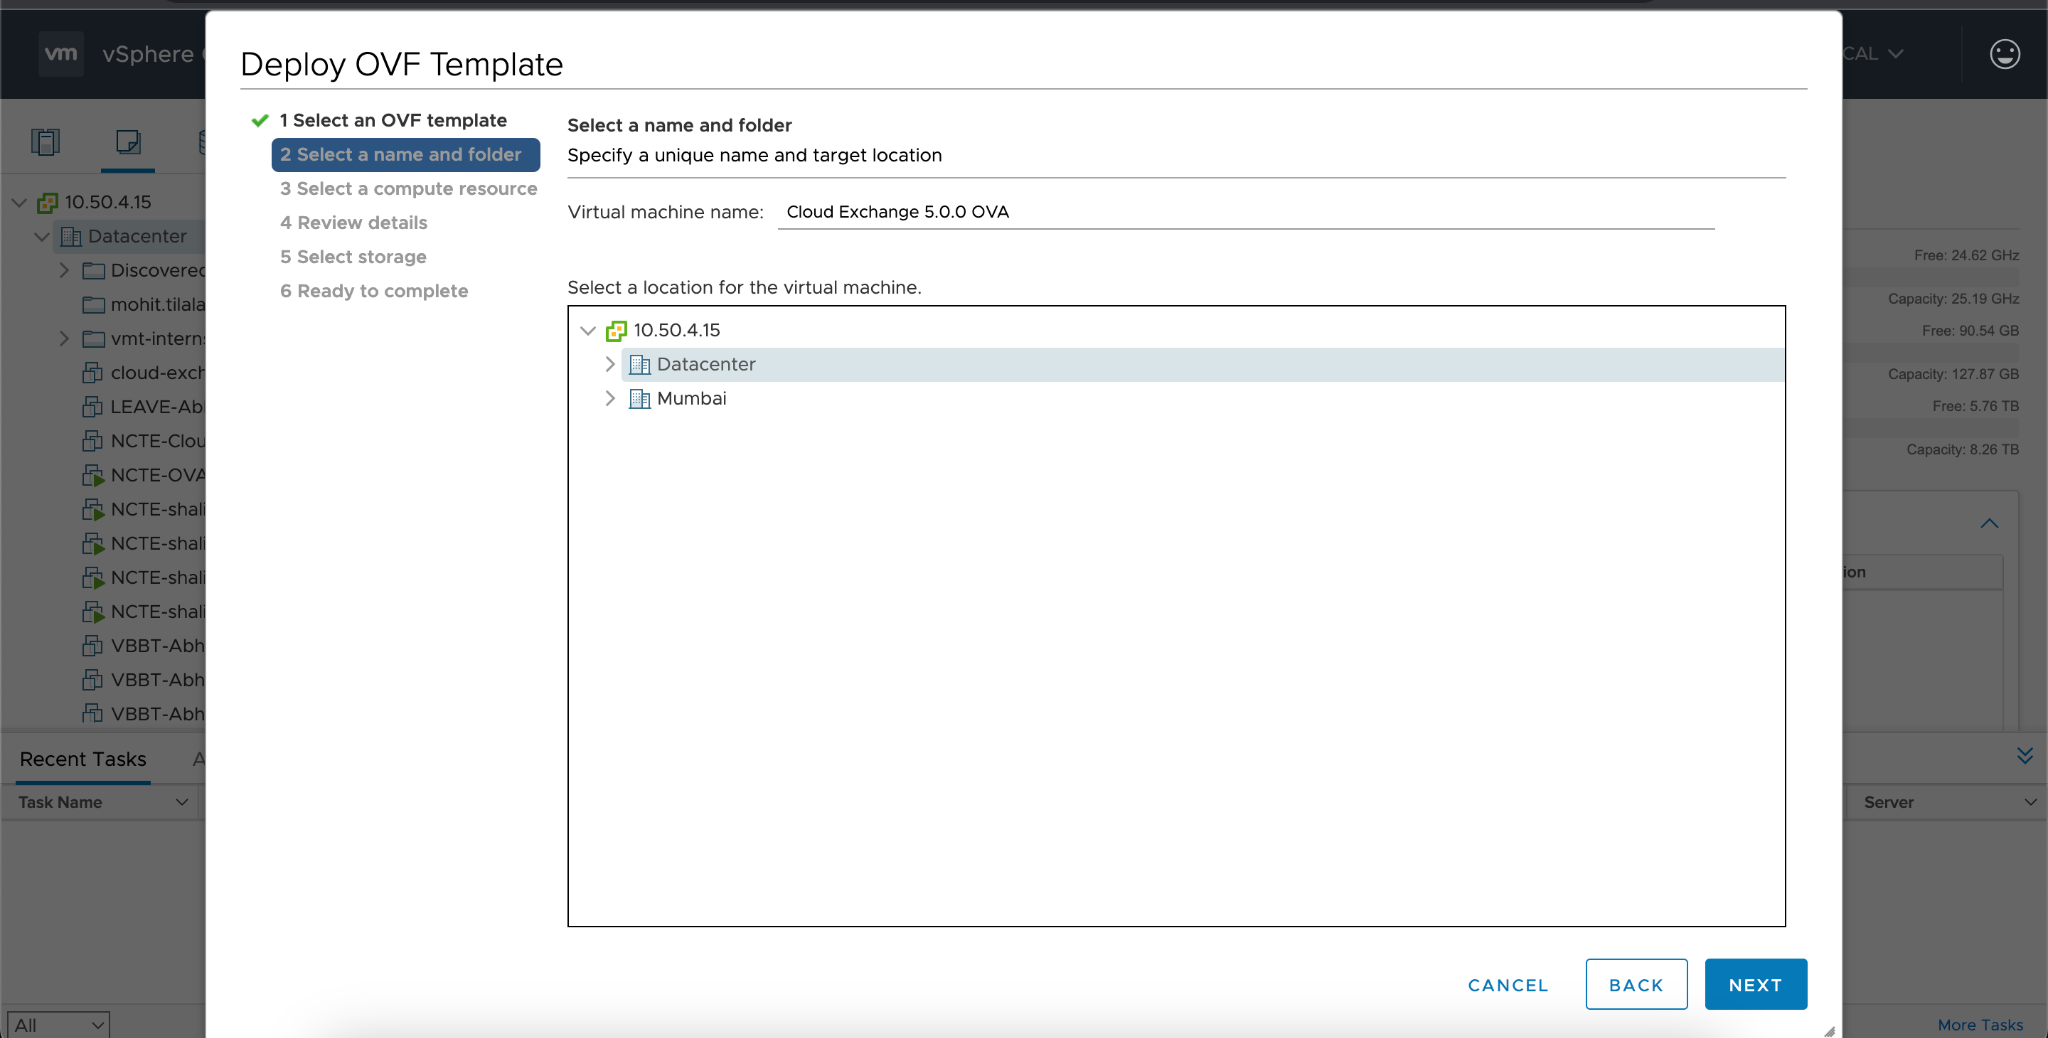Collapse the Recent Tasks panel with double chevron
Screen dimensions: 2048x1038
point(2025,755)
